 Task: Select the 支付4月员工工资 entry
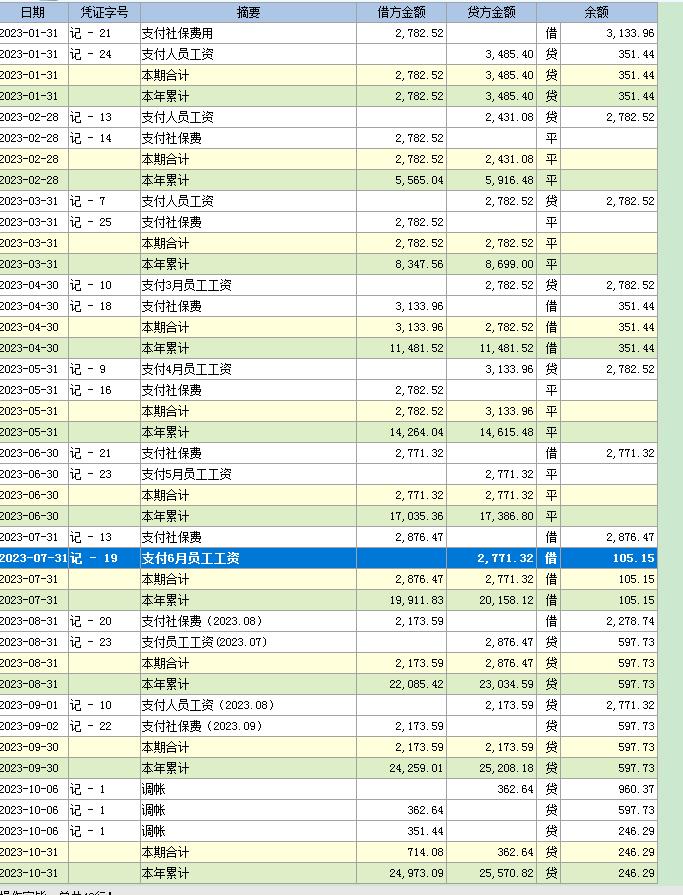pyautogui.click(x=187, y=369)
